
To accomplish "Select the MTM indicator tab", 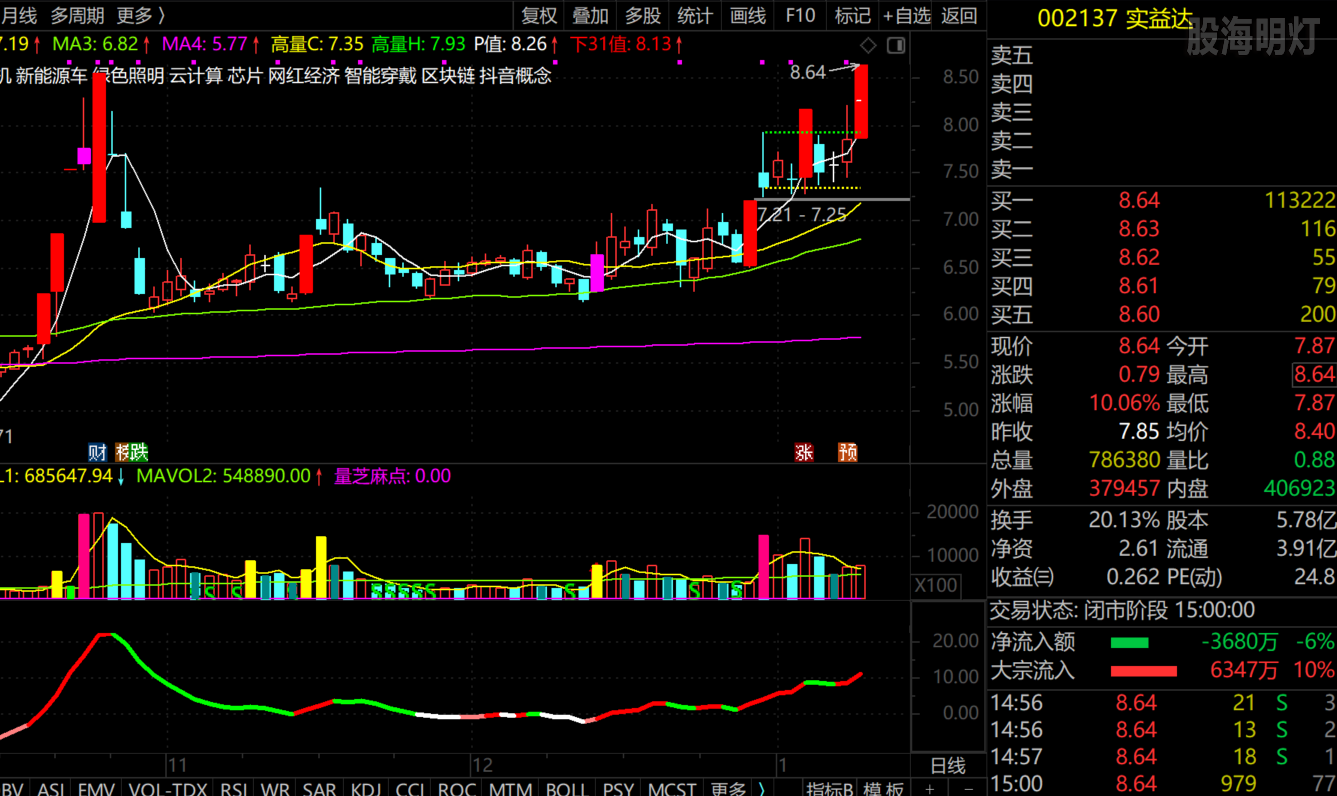I will 510,789.
